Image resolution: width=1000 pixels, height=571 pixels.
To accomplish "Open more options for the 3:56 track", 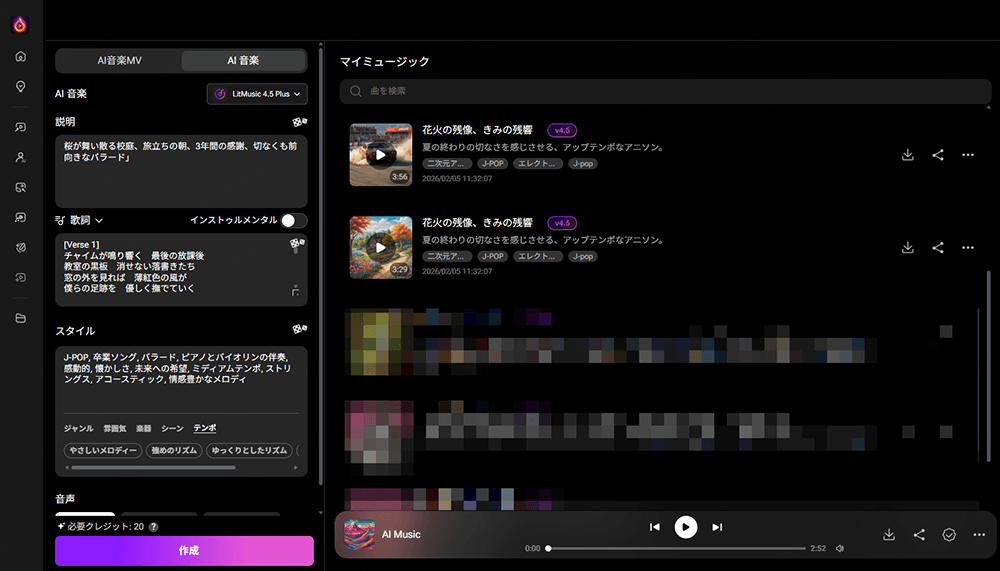I will [967, 155].
